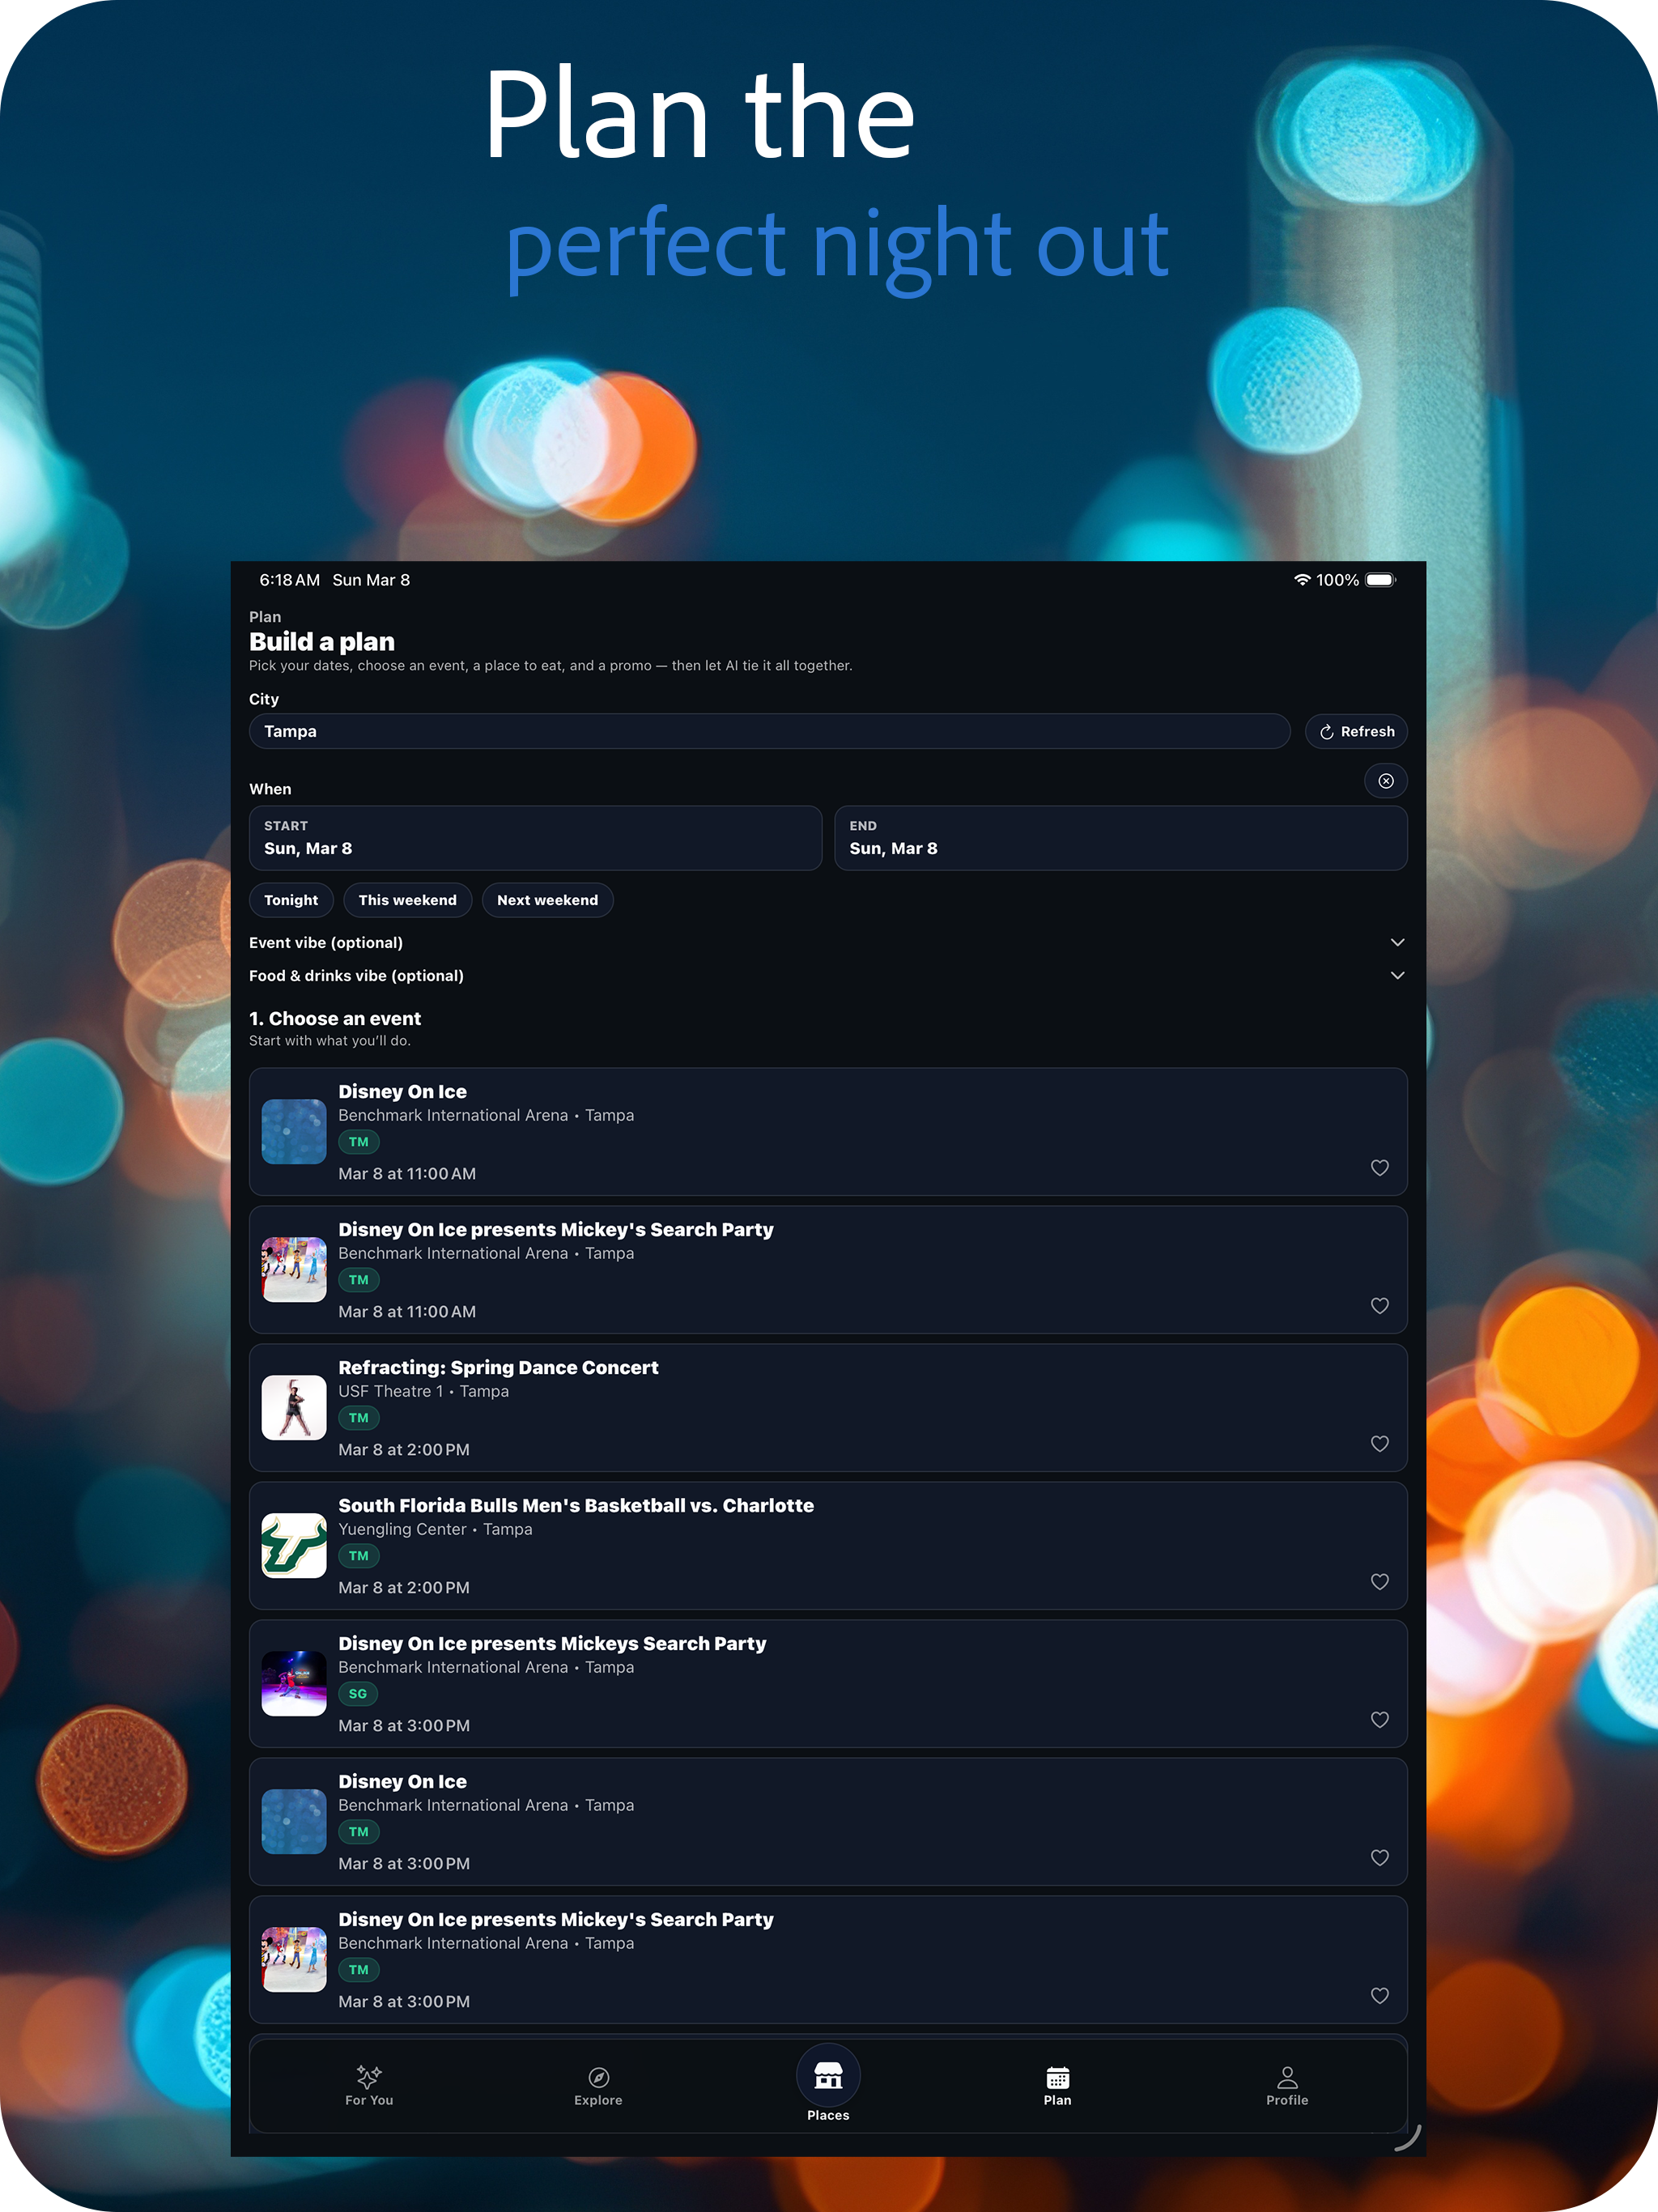This screenshot has height=2212, width=1658.
Task: Open the SG Mickeys Search Party thumbnail
Action: click(x=294, y=1684)
